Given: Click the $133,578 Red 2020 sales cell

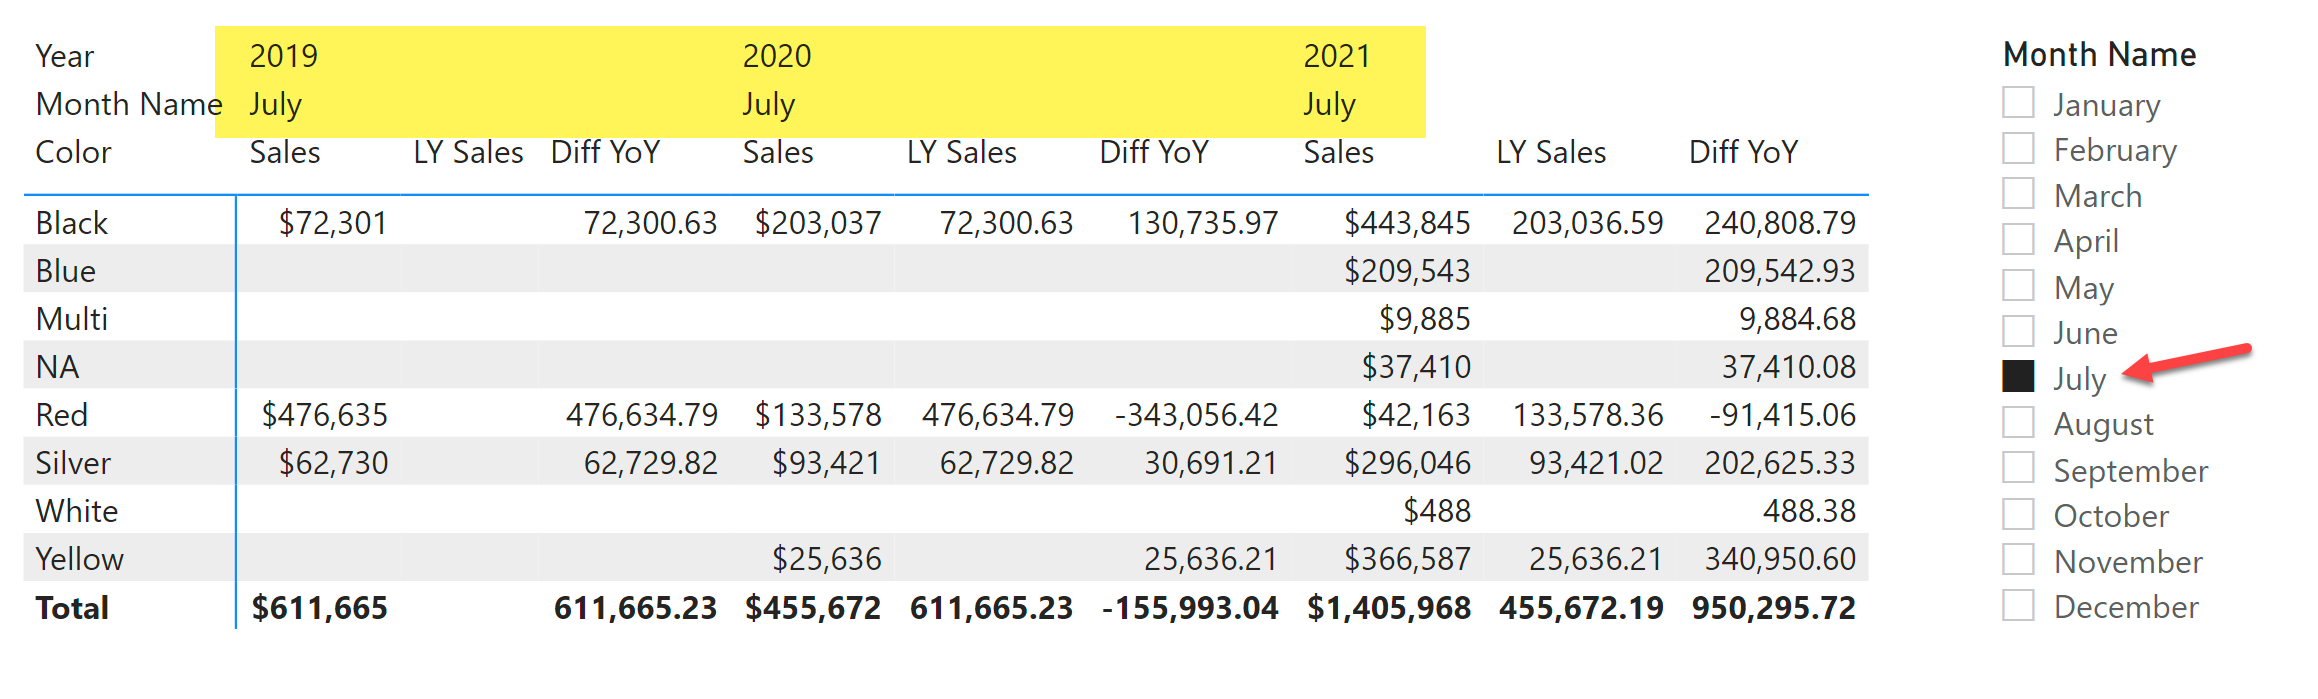Looking at the screenshot, I should coord(818,415).
